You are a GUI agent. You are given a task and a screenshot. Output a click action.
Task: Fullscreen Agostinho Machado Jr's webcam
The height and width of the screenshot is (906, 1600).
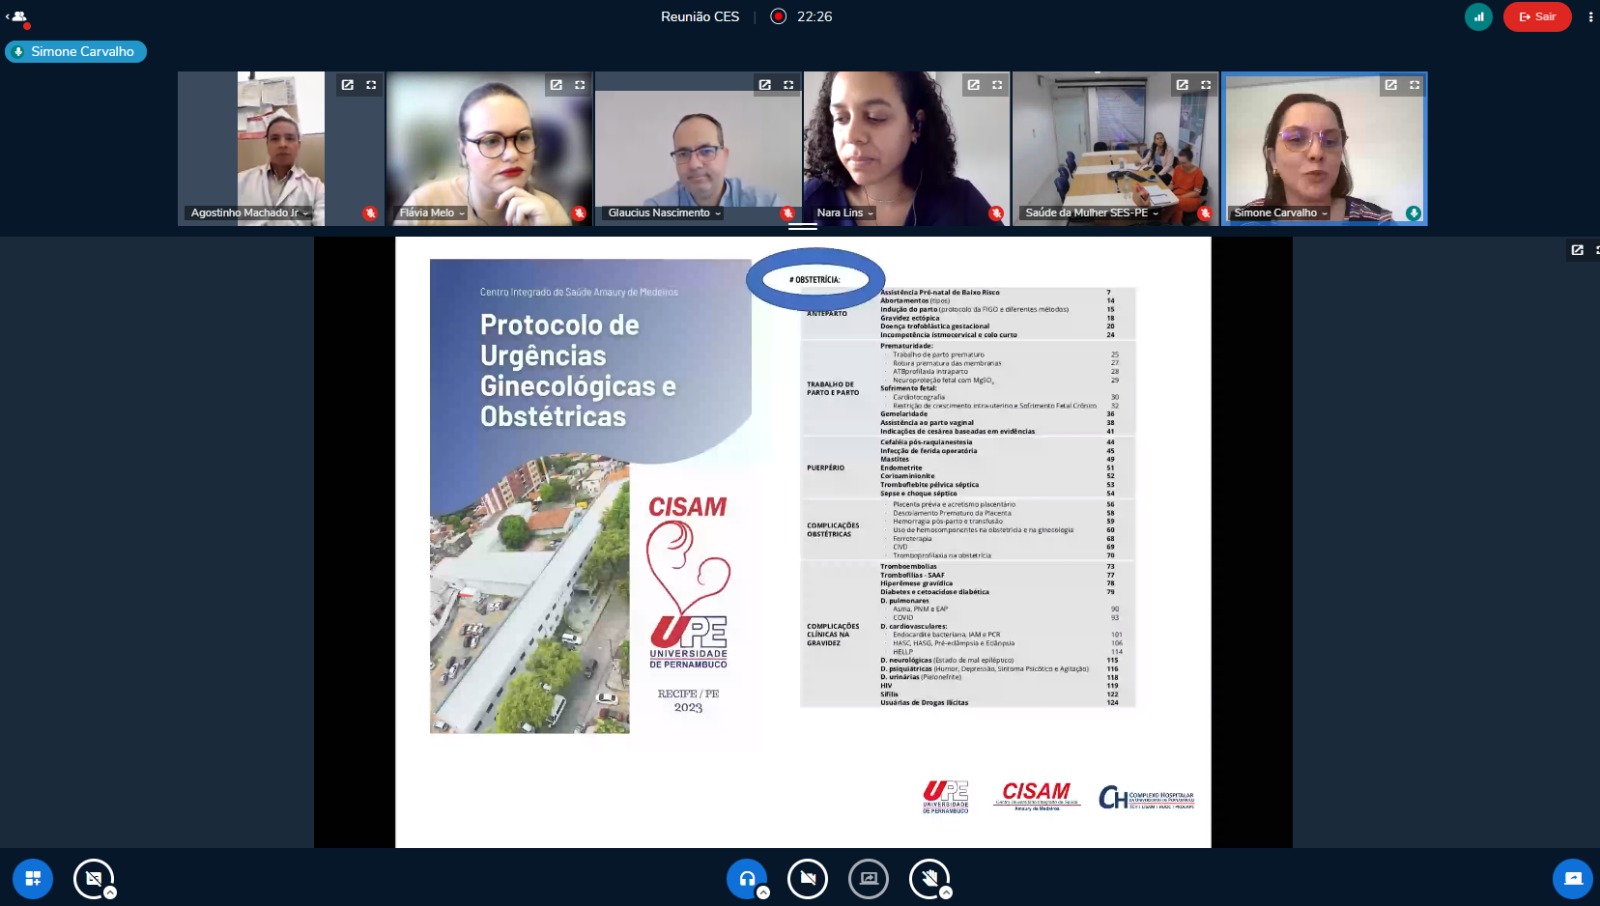(371, 85)
